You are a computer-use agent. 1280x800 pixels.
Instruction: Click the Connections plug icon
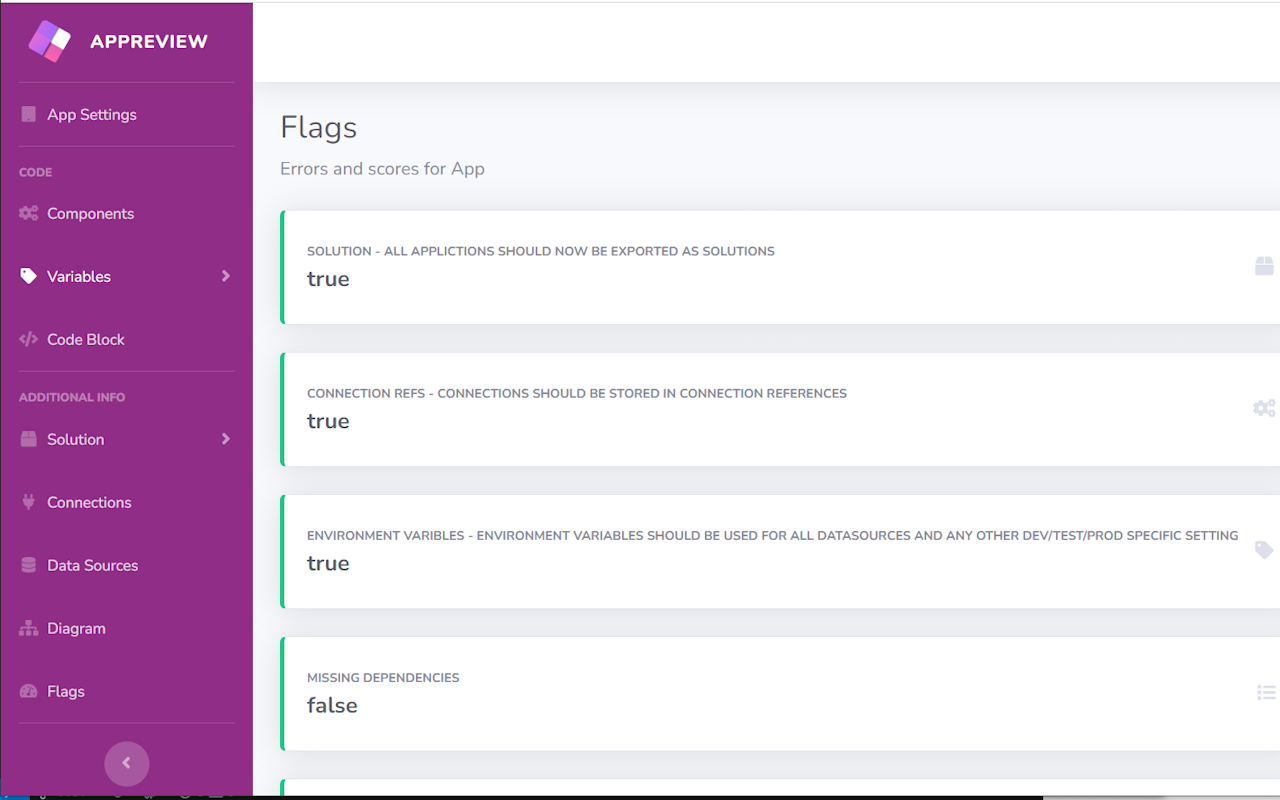click(x=28, y=502)
